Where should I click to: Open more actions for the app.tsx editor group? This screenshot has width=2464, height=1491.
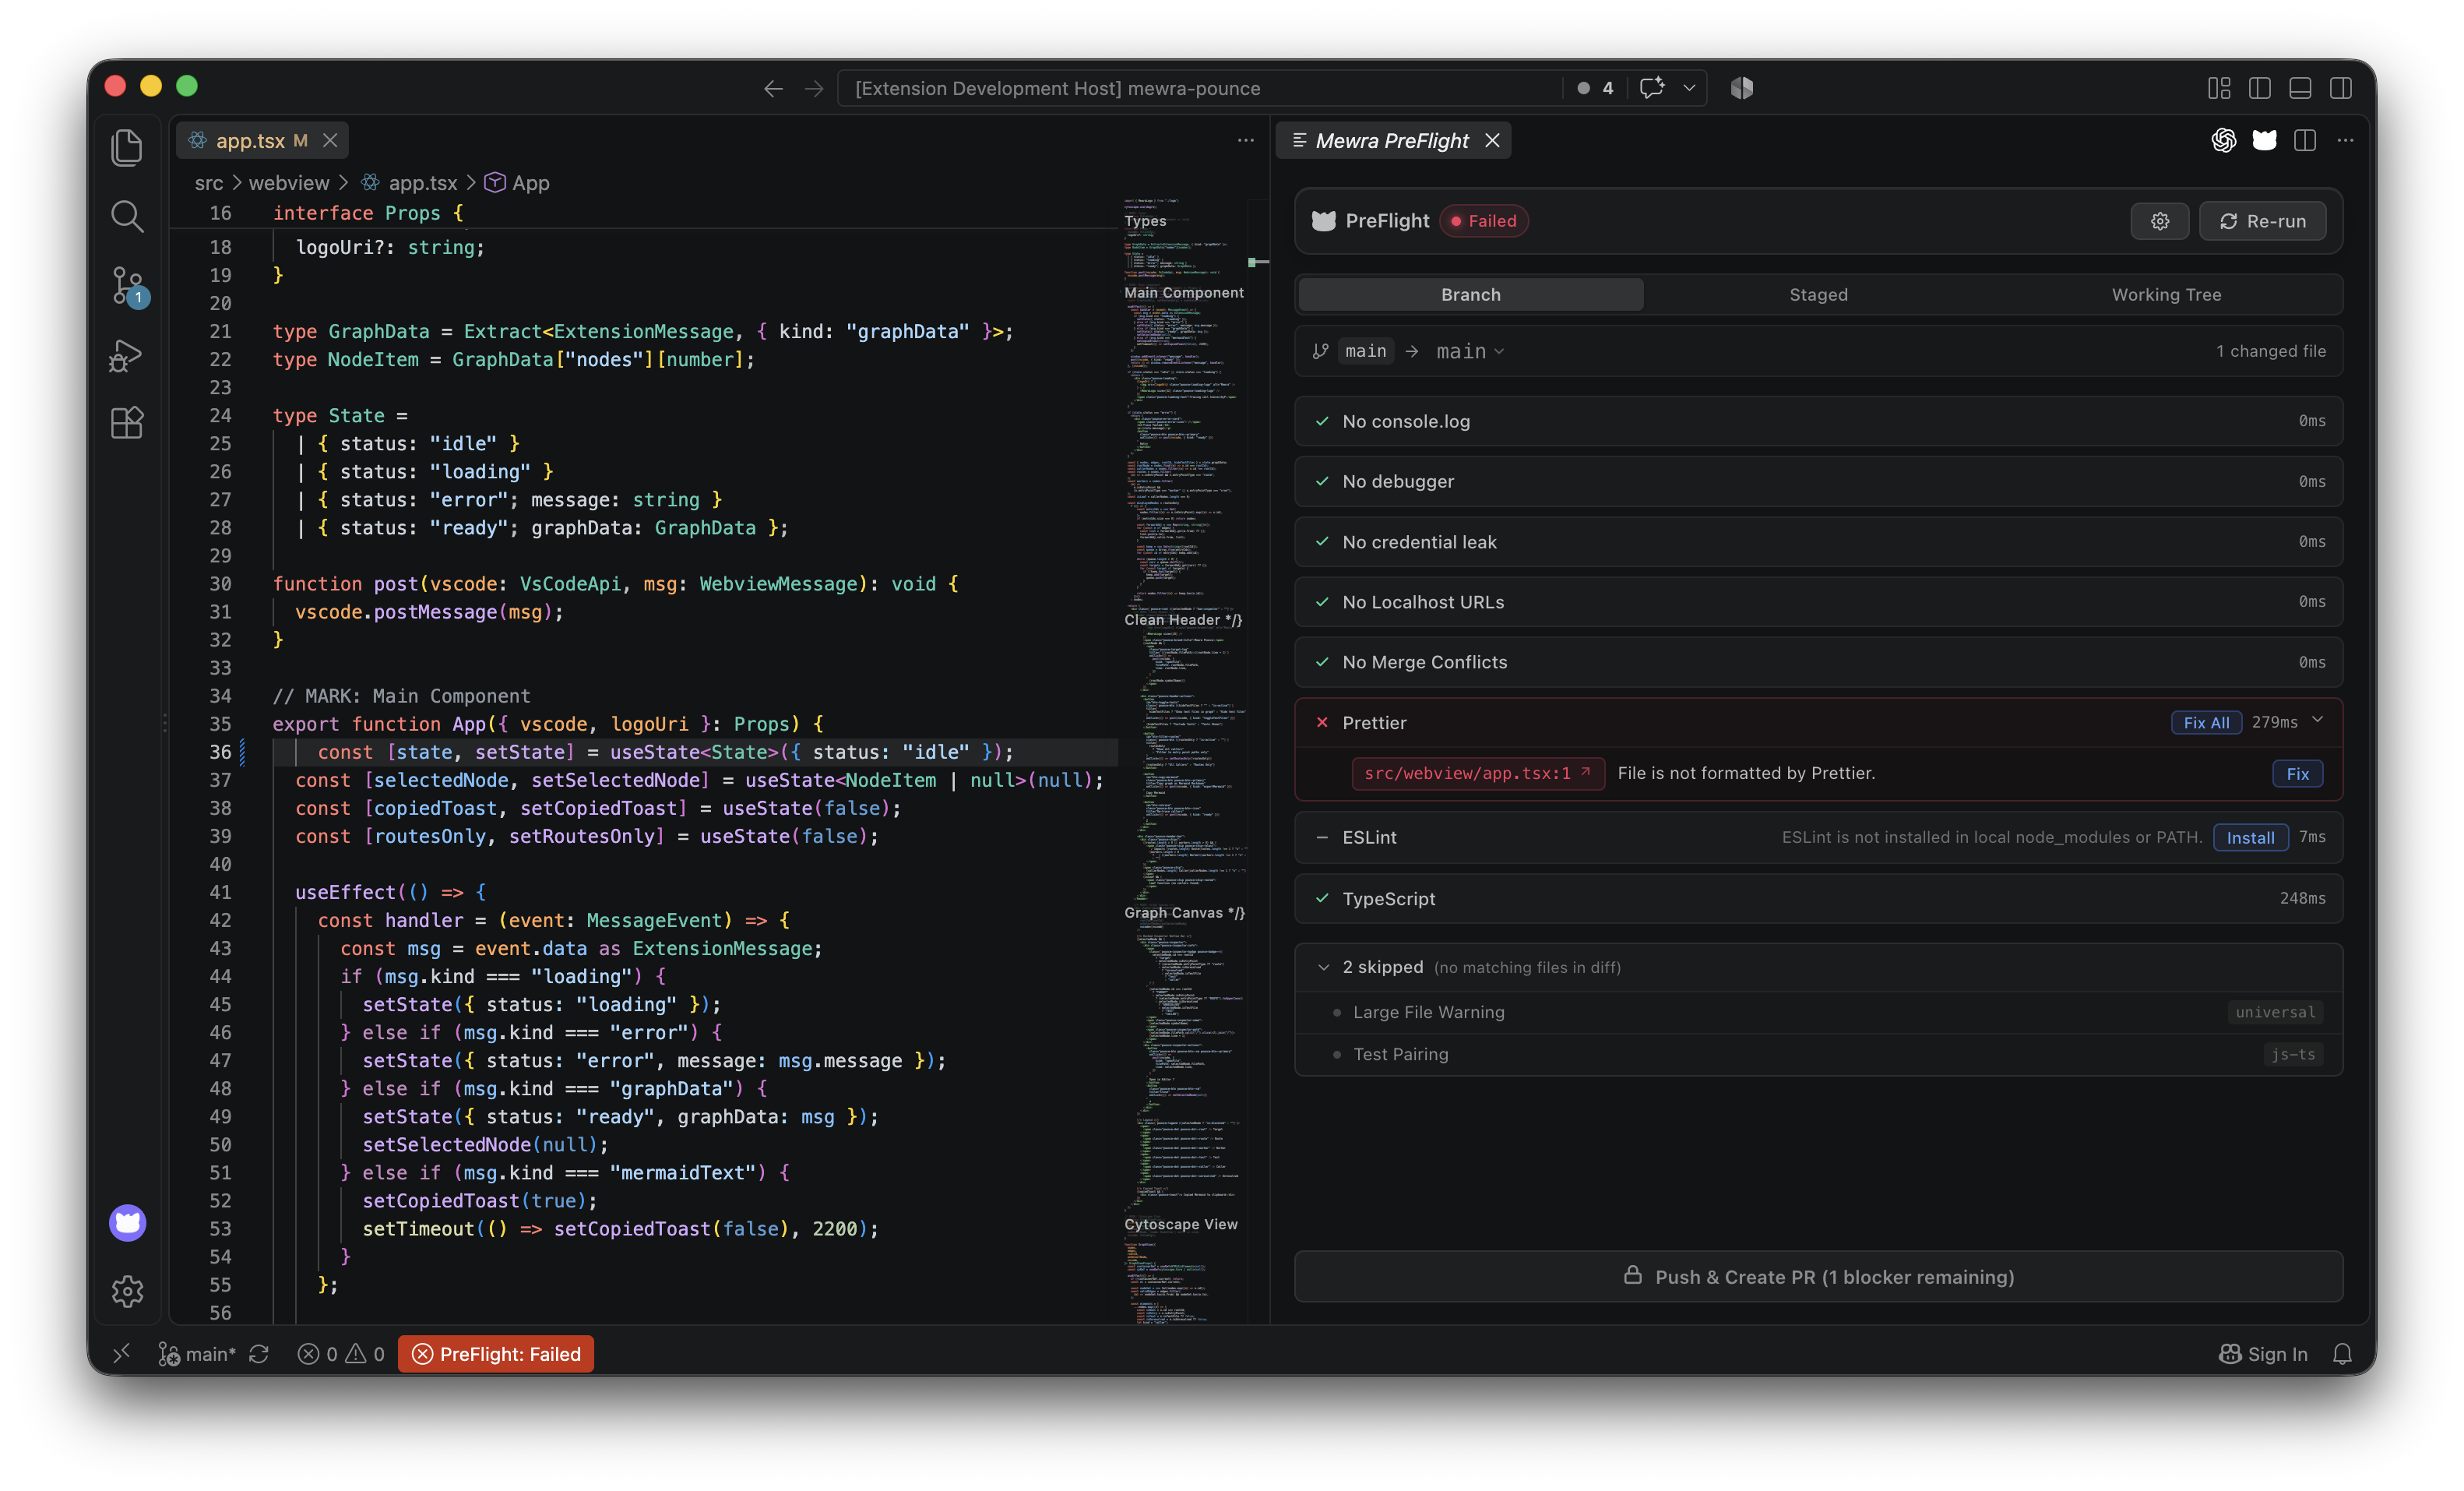(x=1245, y=140)
